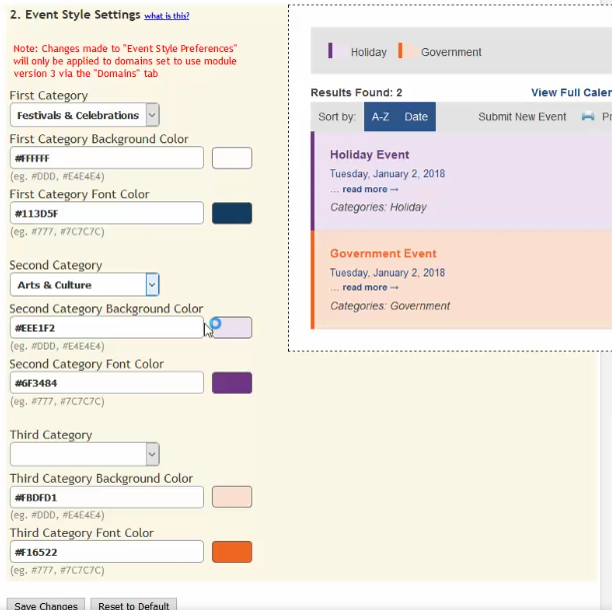Click Second Category Font Color input #6F3484
Viewport: 612px width, 610px height.
(x=107, y=382)
